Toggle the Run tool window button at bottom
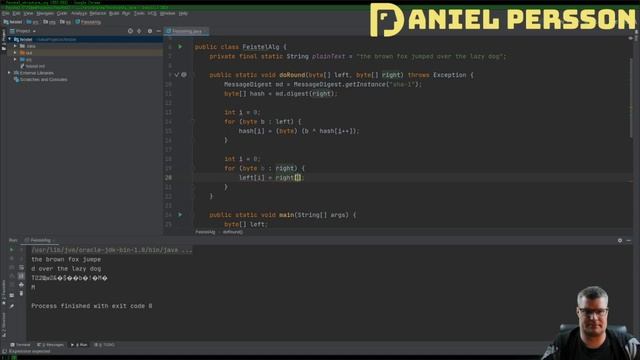Screen dimensions: 640x360 pos(79,345)
